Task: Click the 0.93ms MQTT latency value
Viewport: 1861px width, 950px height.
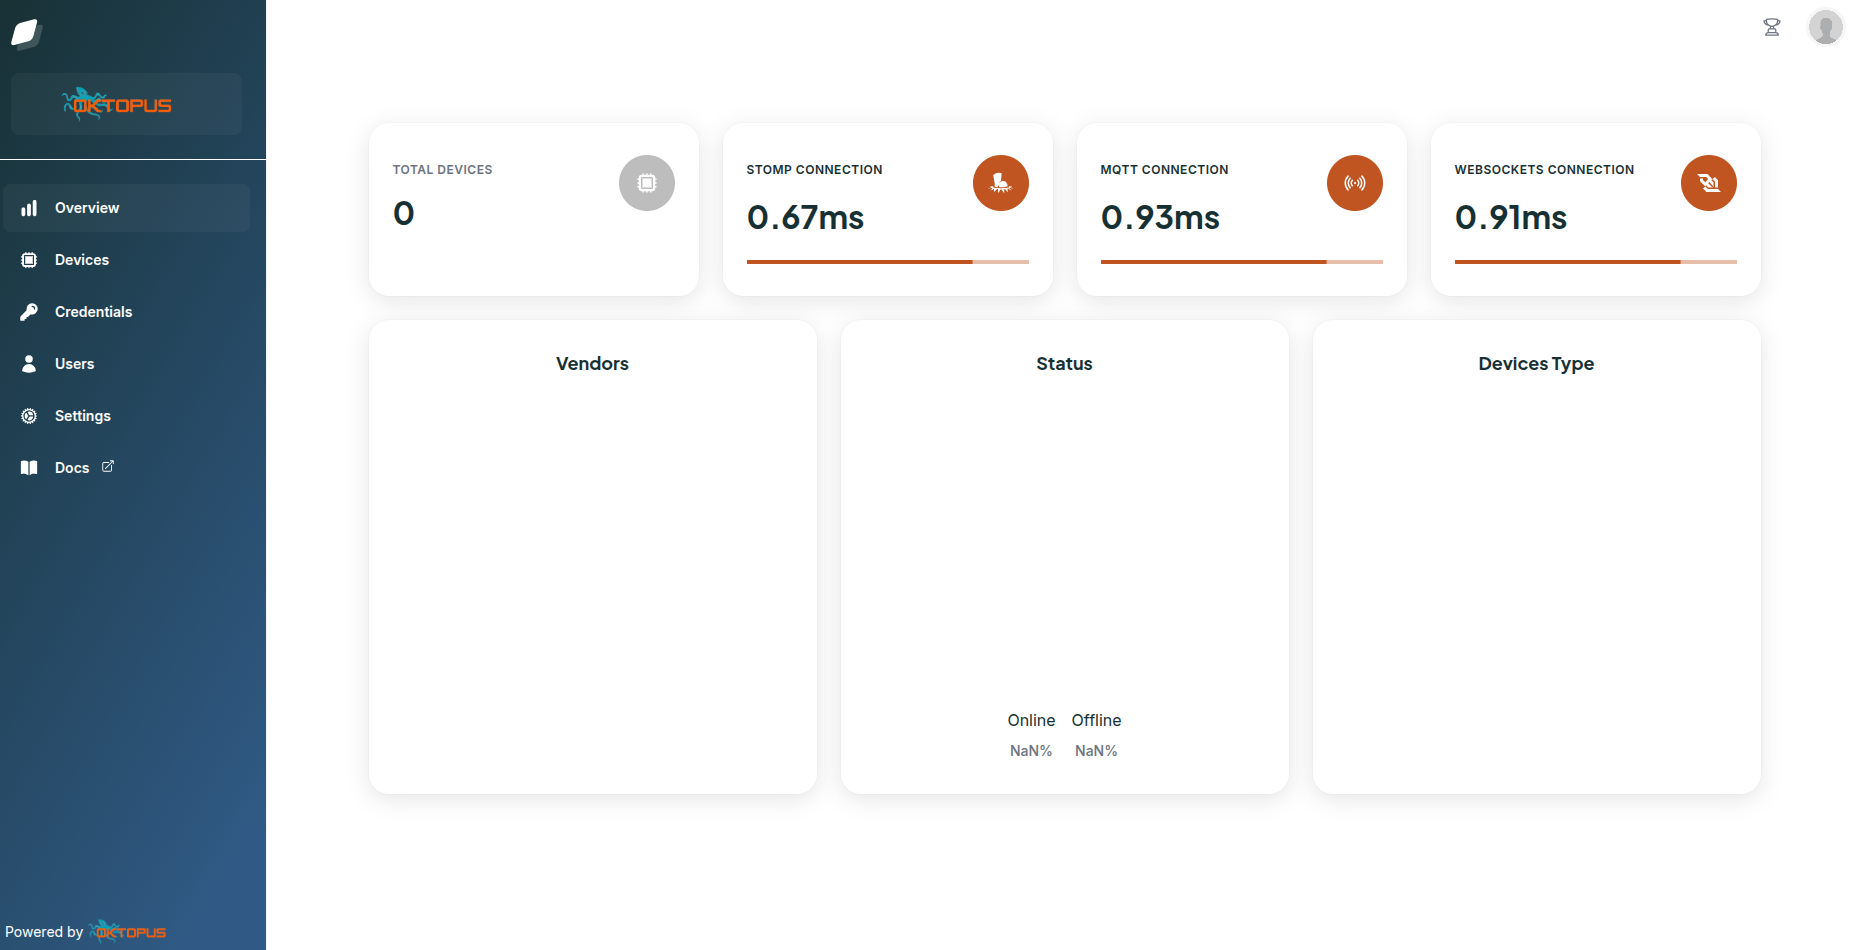Action: coord(1160,217)
